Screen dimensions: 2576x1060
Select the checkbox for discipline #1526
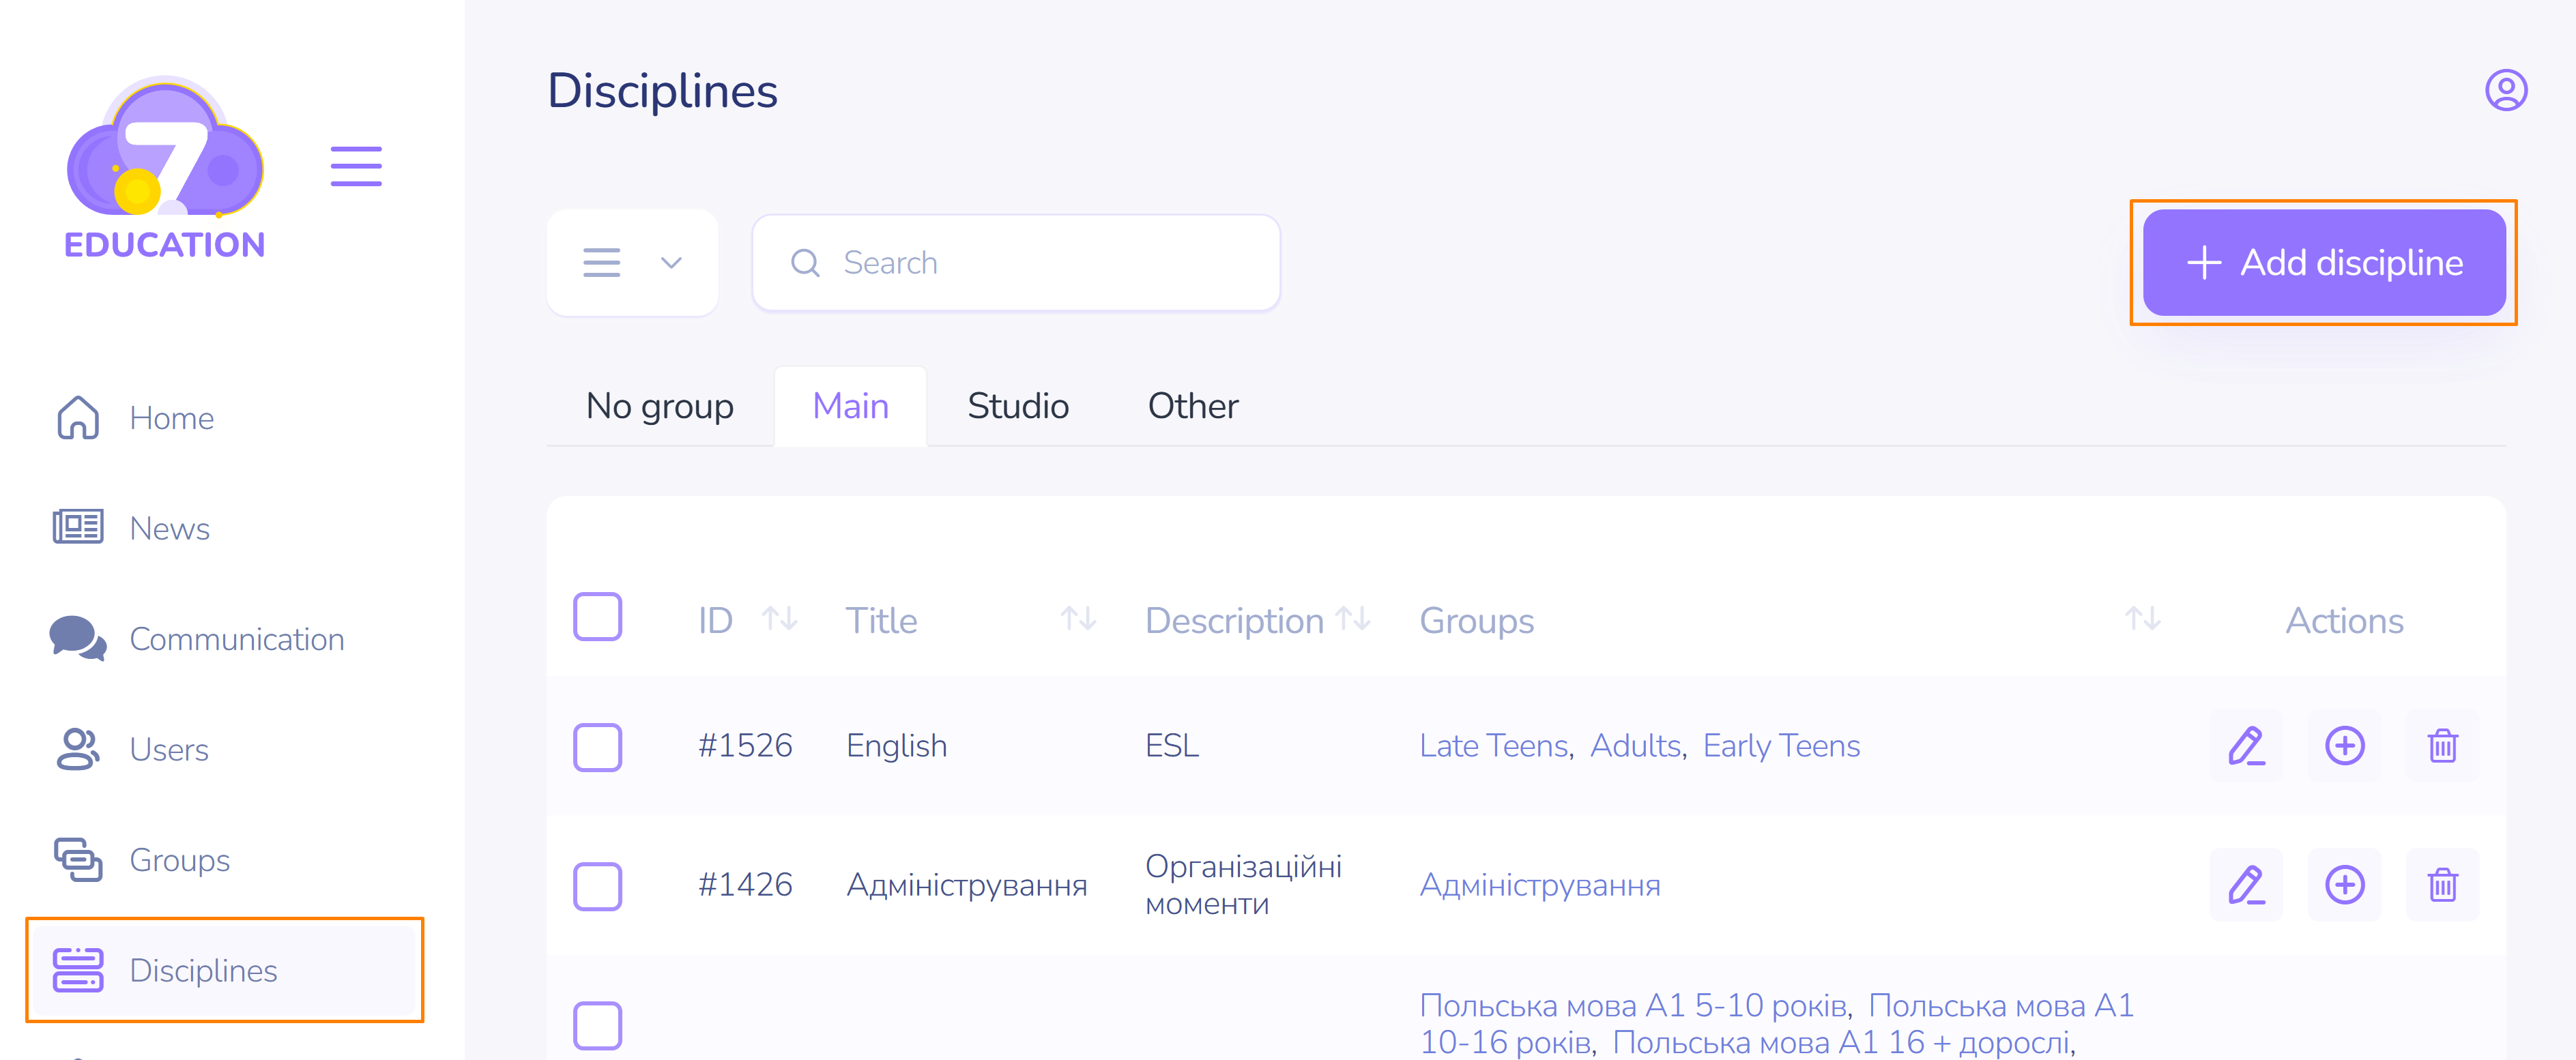597,747
